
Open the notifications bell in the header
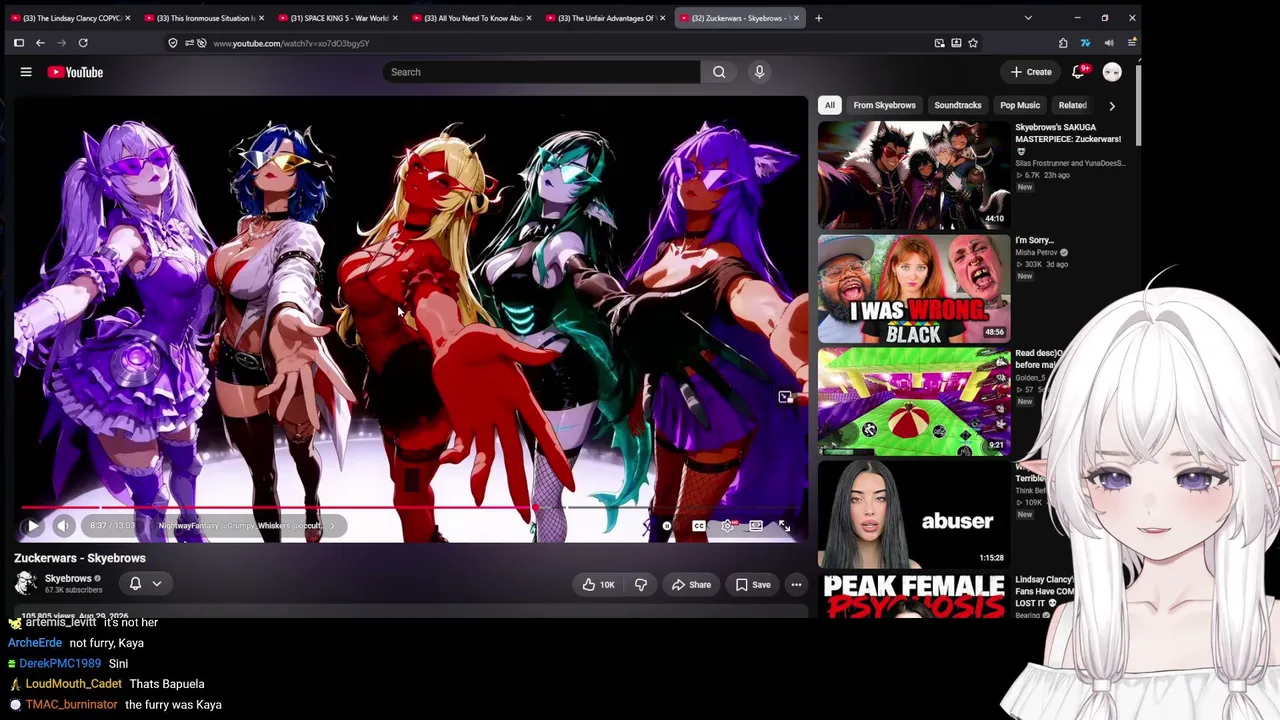[1078, 72]
